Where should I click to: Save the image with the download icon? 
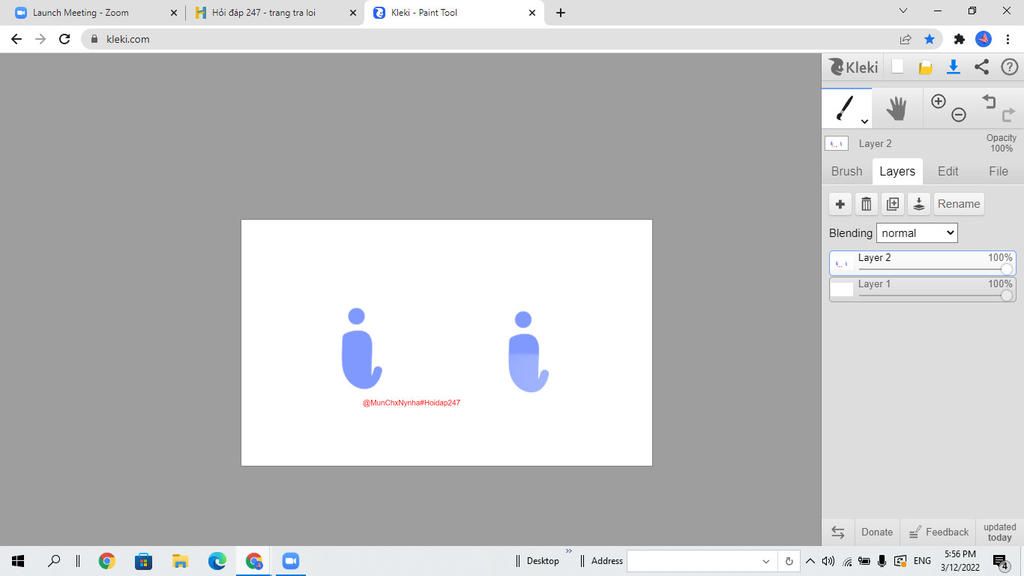[x=953, y=67]
